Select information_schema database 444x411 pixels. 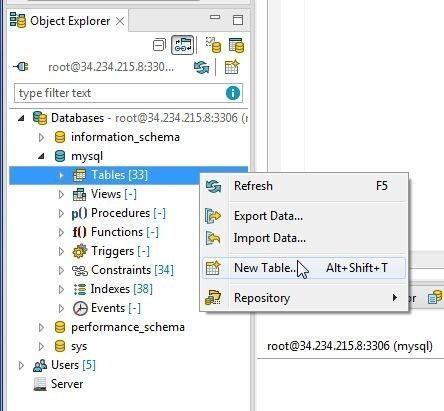[125, 137]
